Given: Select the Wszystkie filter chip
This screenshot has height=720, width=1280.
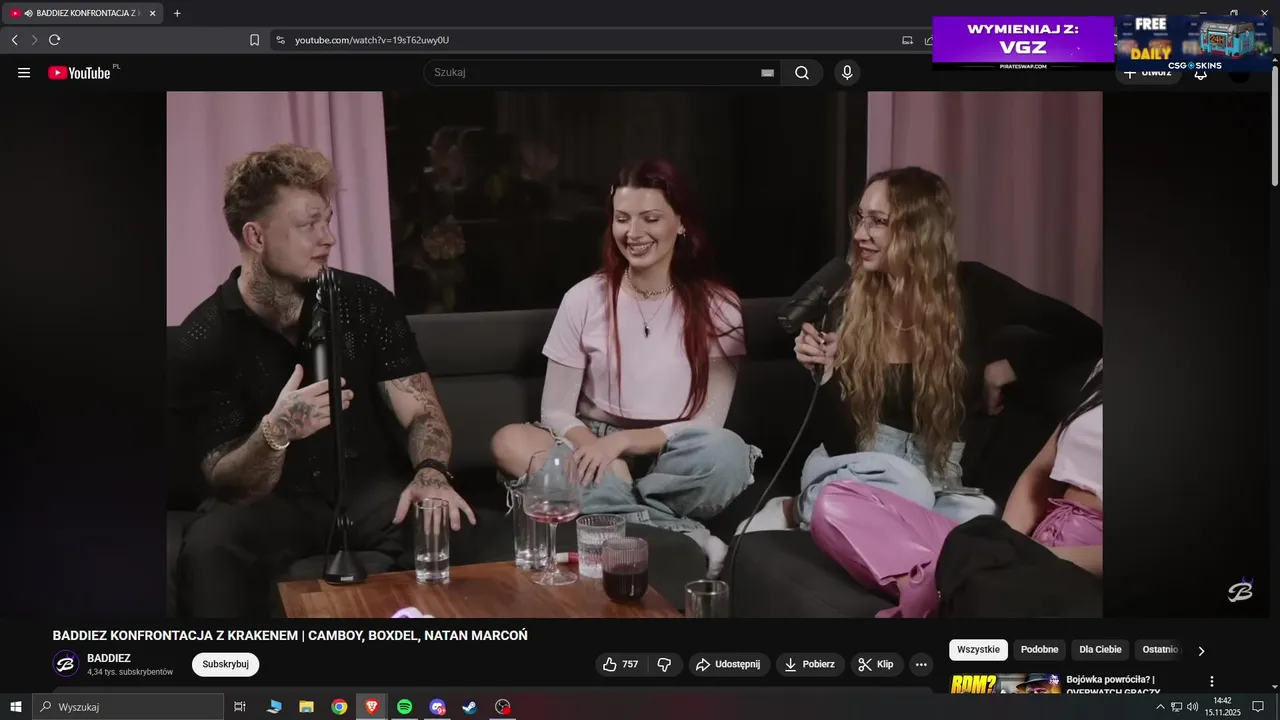Looking at the screenshot, I should tap(978, 650).
